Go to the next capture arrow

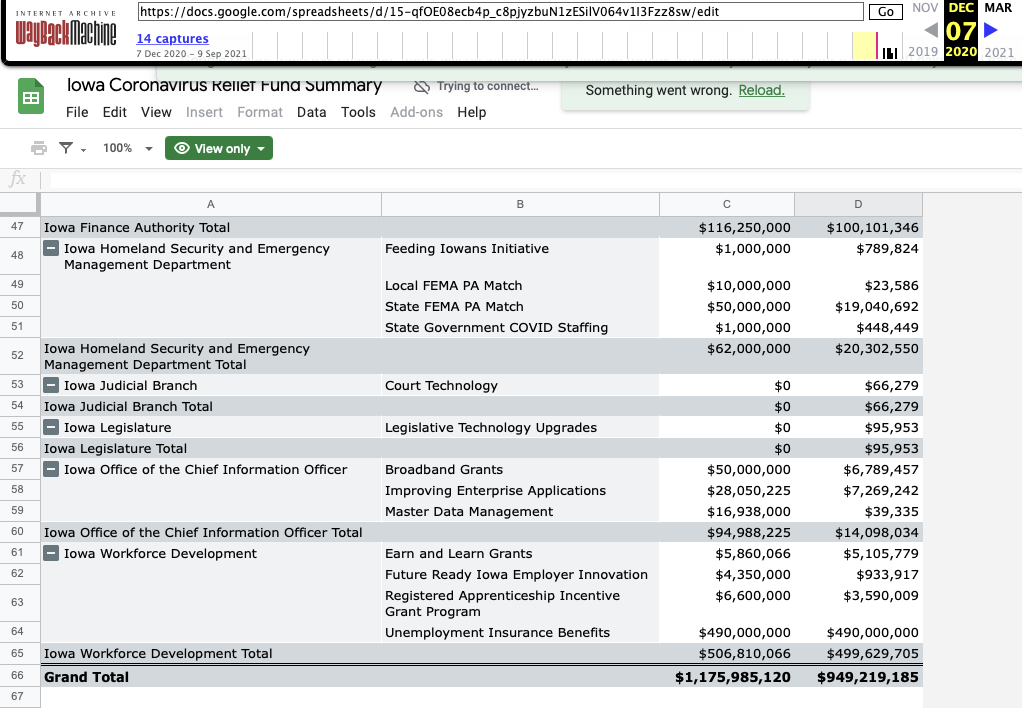tap(991, 30)
